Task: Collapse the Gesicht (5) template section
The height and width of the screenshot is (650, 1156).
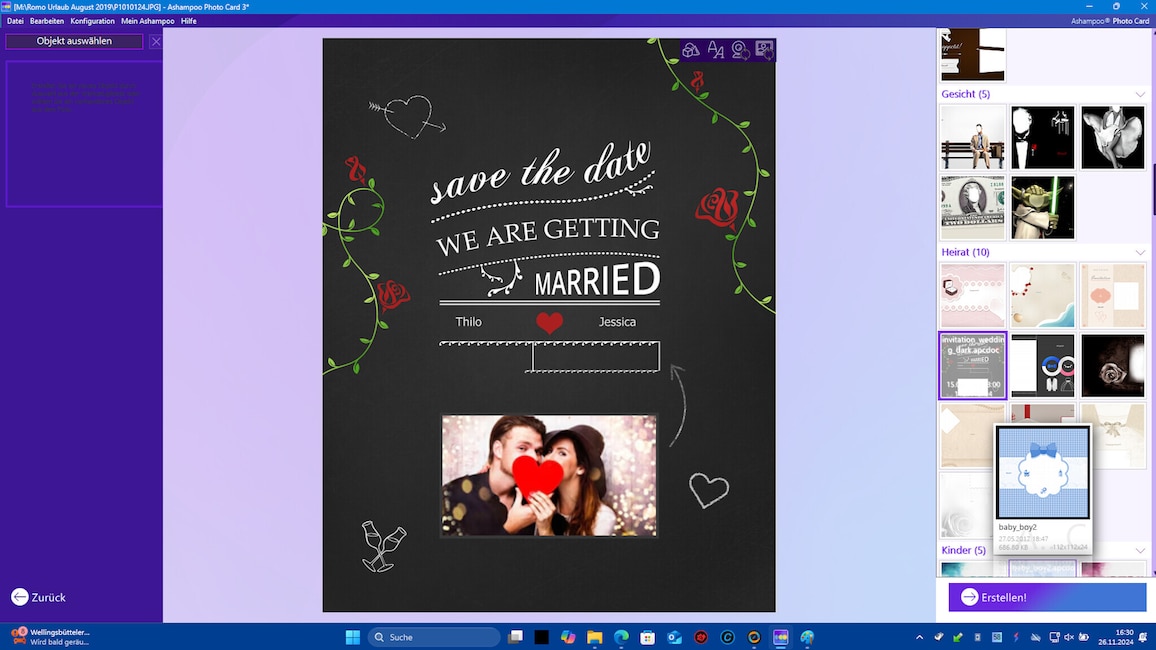Action: coord(1140,95)
